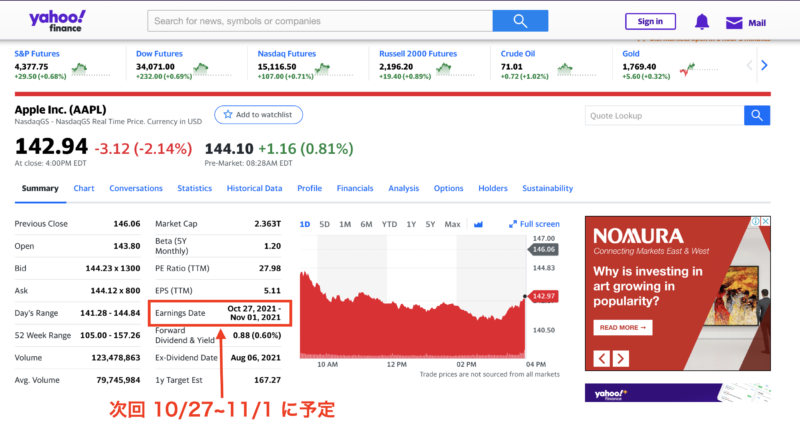Open the Historical Data tab

[254, 188]
